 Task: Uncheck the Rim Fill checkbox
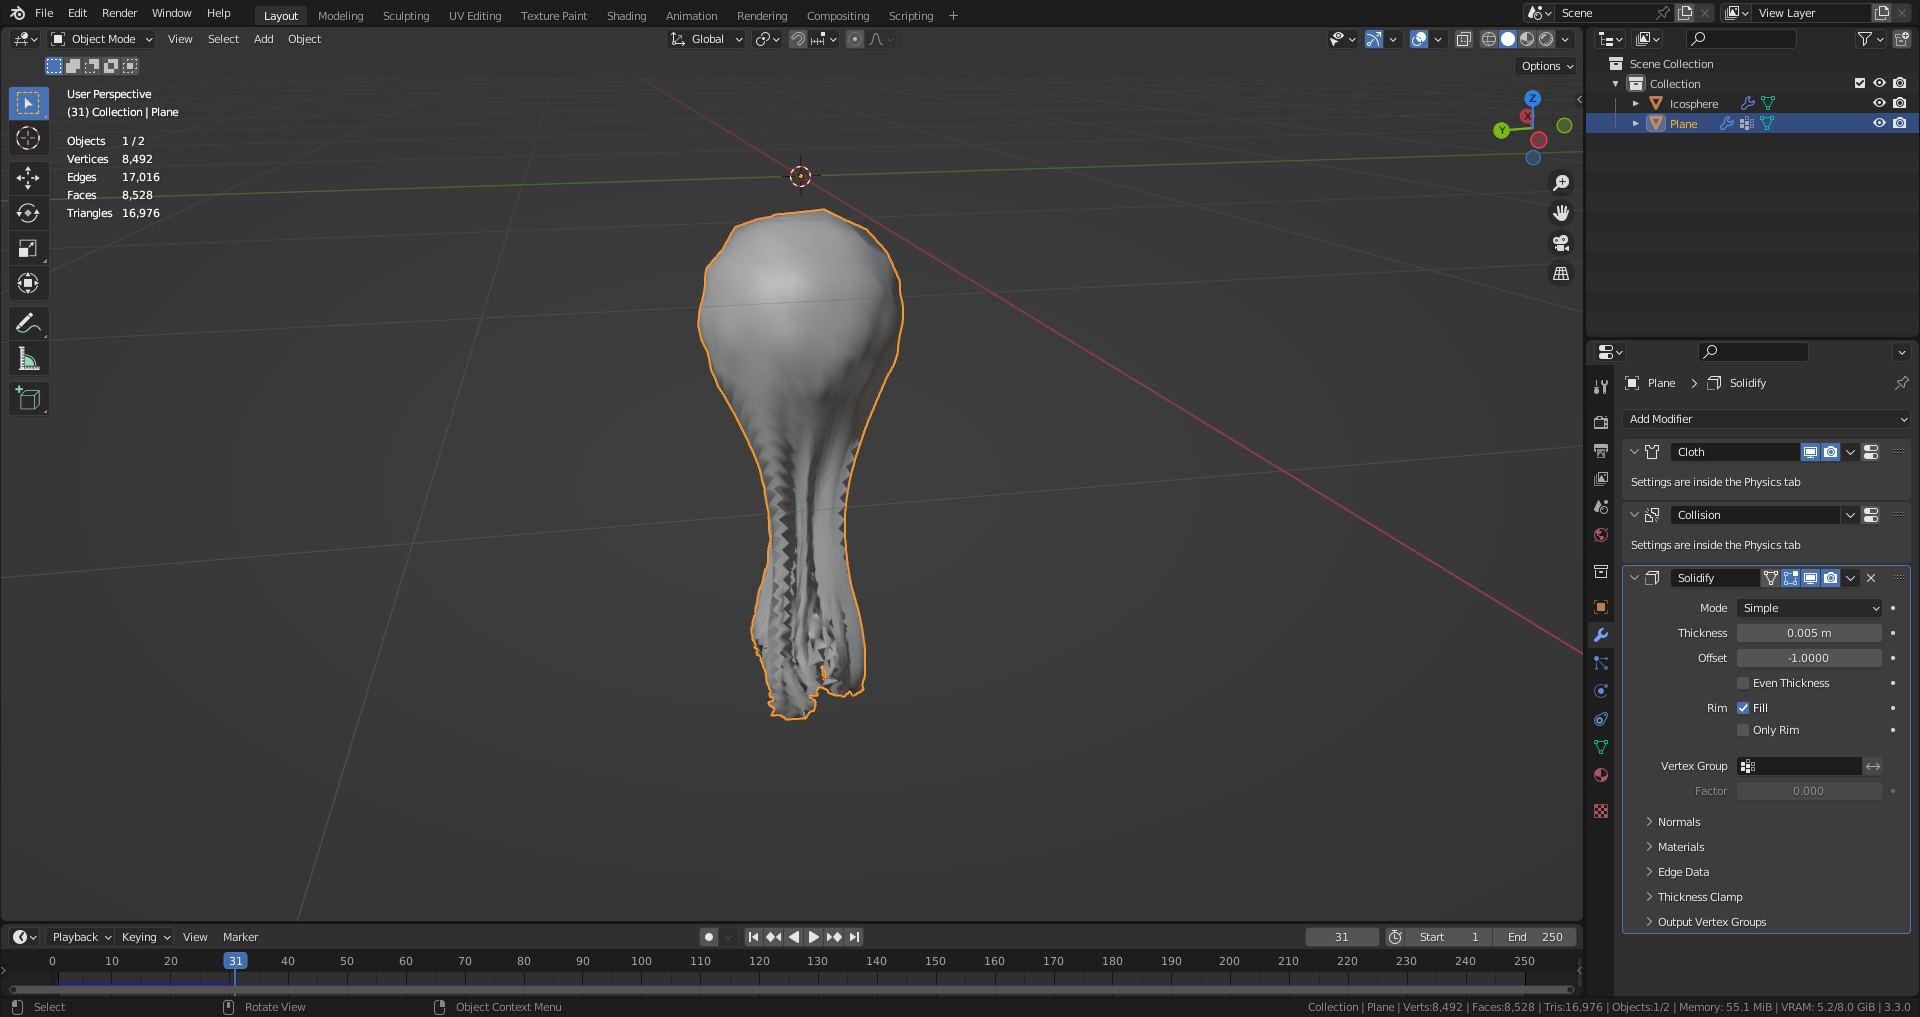click(1743, 708)
